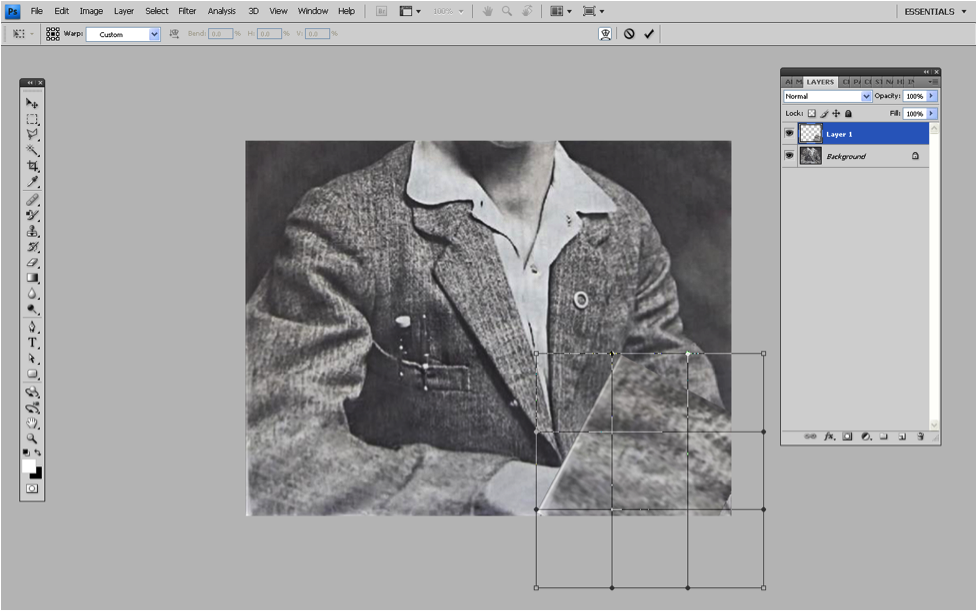Select the Move tool
Screen dimensions: 977x611
tap(32, 103)
